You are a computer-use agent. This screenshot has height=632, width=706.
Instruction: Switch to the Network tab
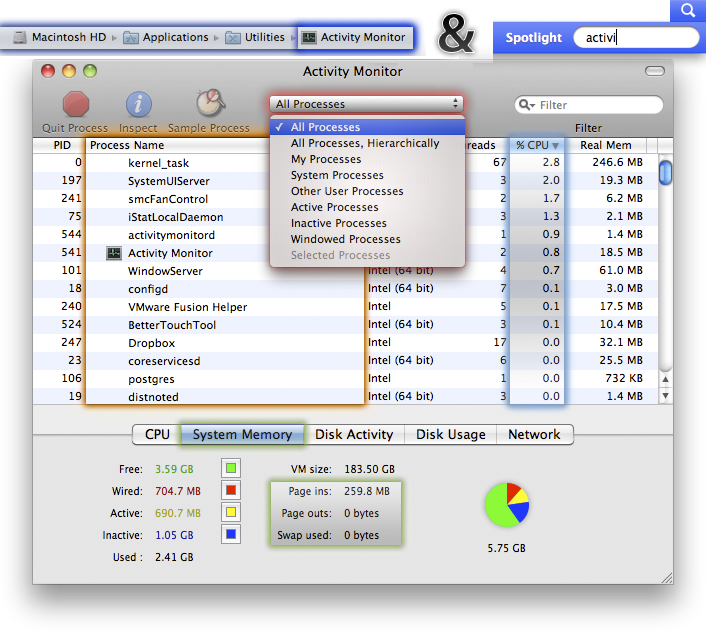tap(534, 434)
